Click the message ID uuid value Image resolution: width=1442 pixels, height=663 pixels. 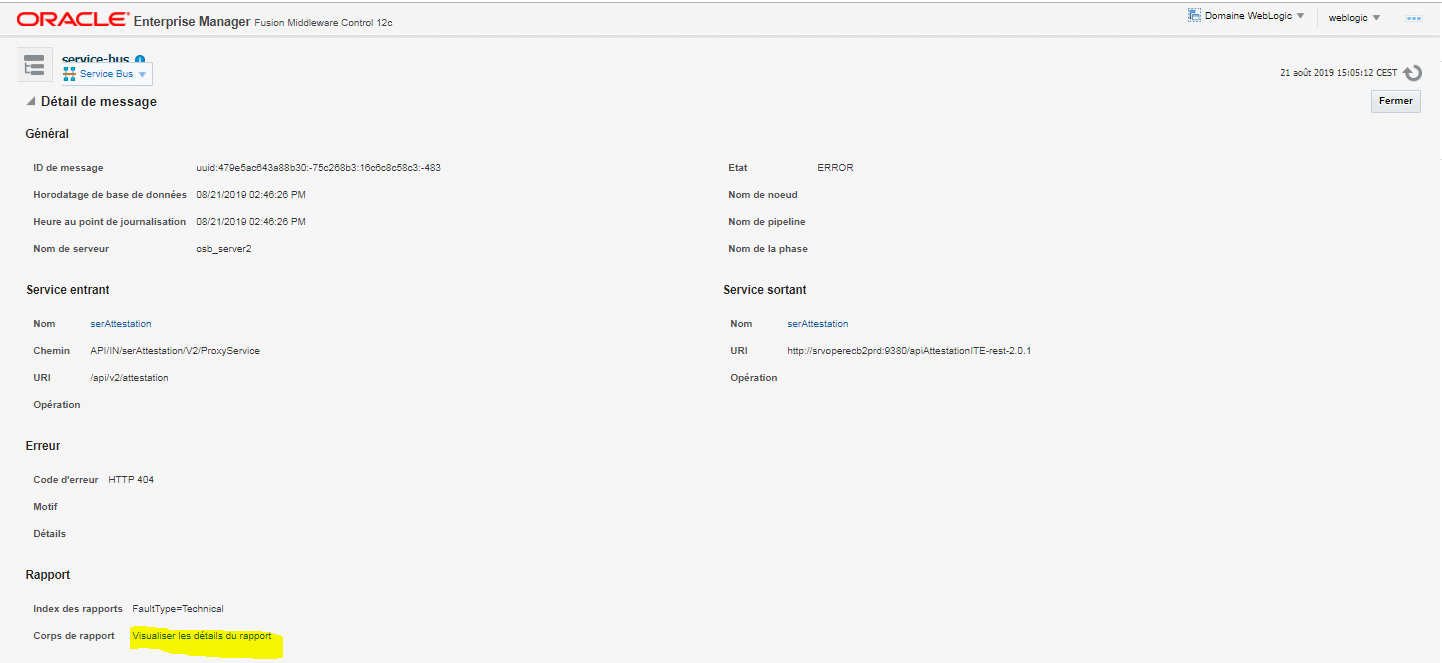[318, 168]
